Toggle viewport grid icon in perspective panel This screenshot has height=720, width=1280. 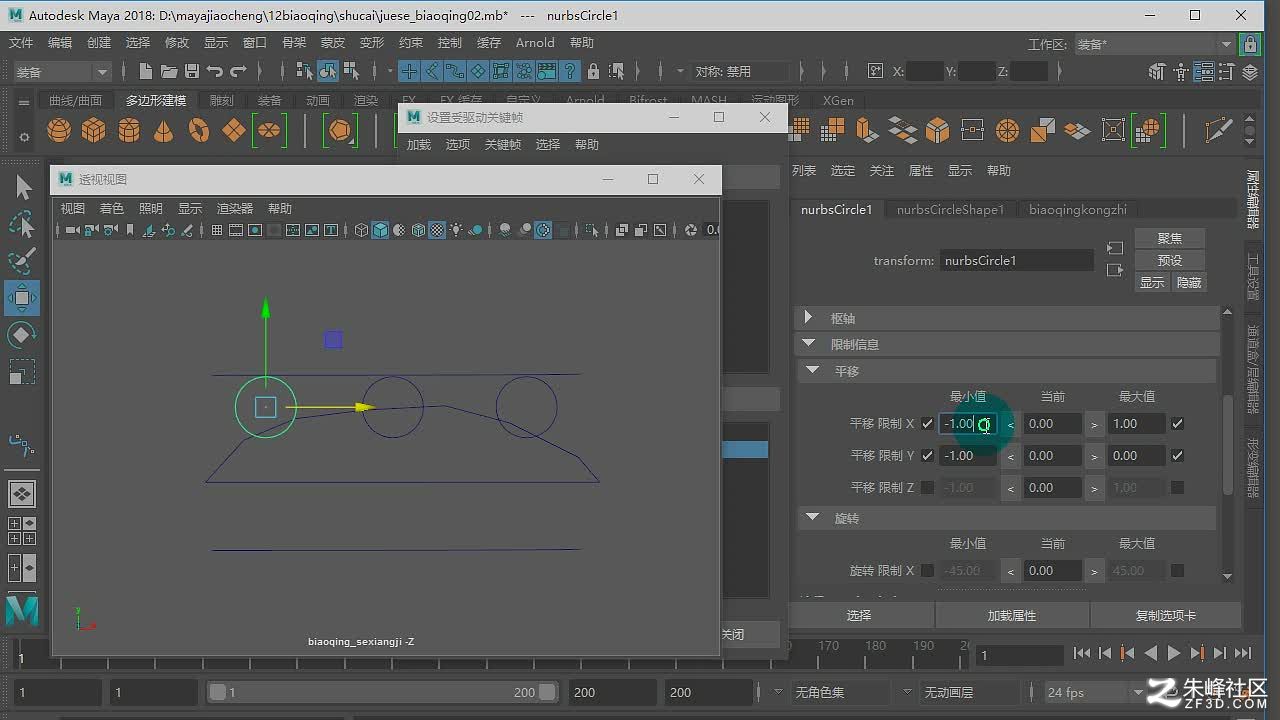(x=217, y=230)
